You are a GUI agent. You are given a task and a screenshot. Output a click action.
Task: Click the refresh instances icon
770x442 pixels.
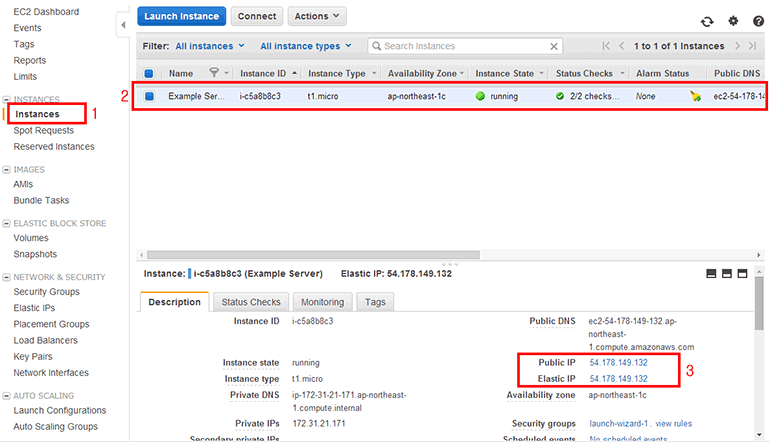coord(708,21)
